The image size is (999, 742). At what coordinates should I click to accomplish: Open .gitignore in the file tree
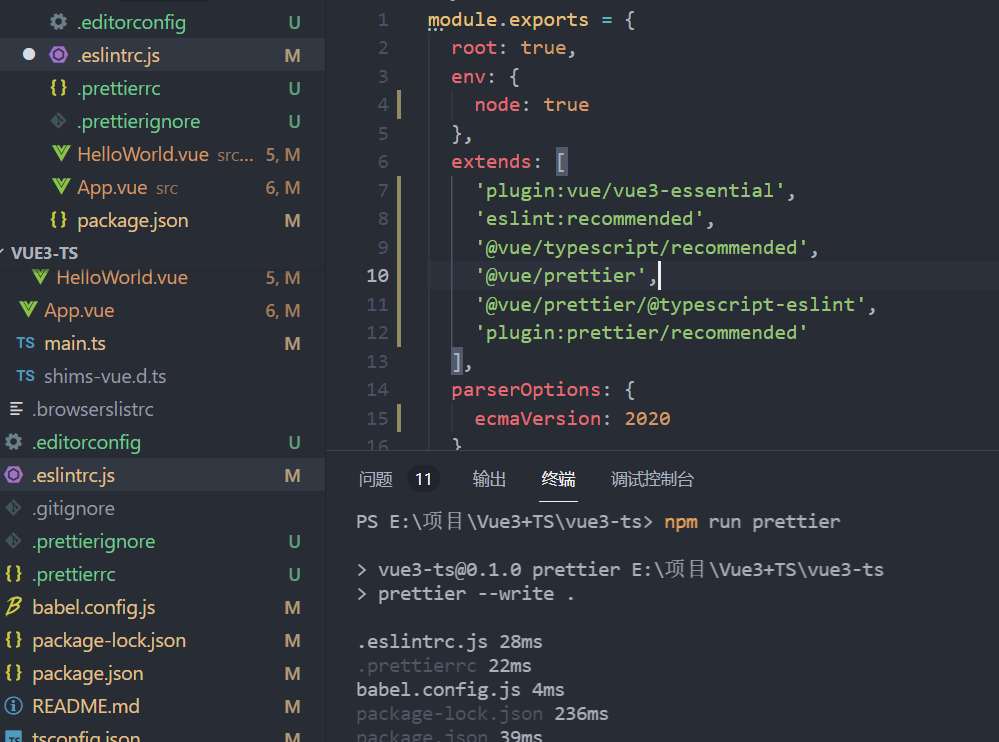coord(162,508)
